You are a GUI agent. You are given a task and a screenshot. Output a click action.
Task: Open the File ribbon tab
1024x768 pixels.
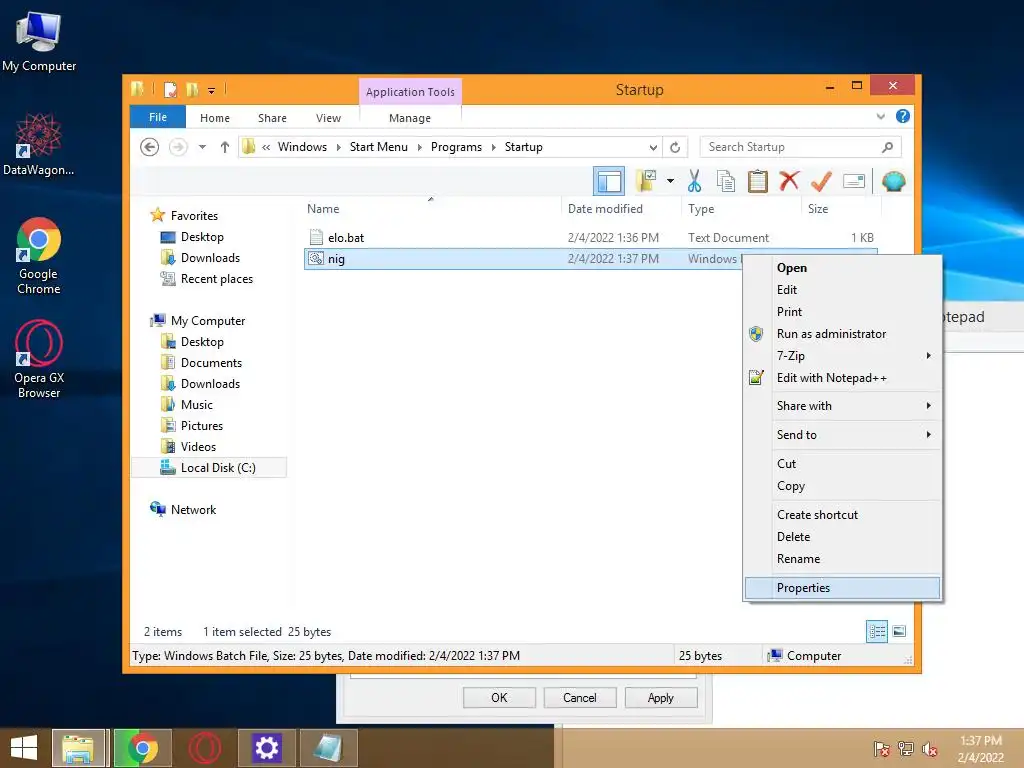point(158,117)
